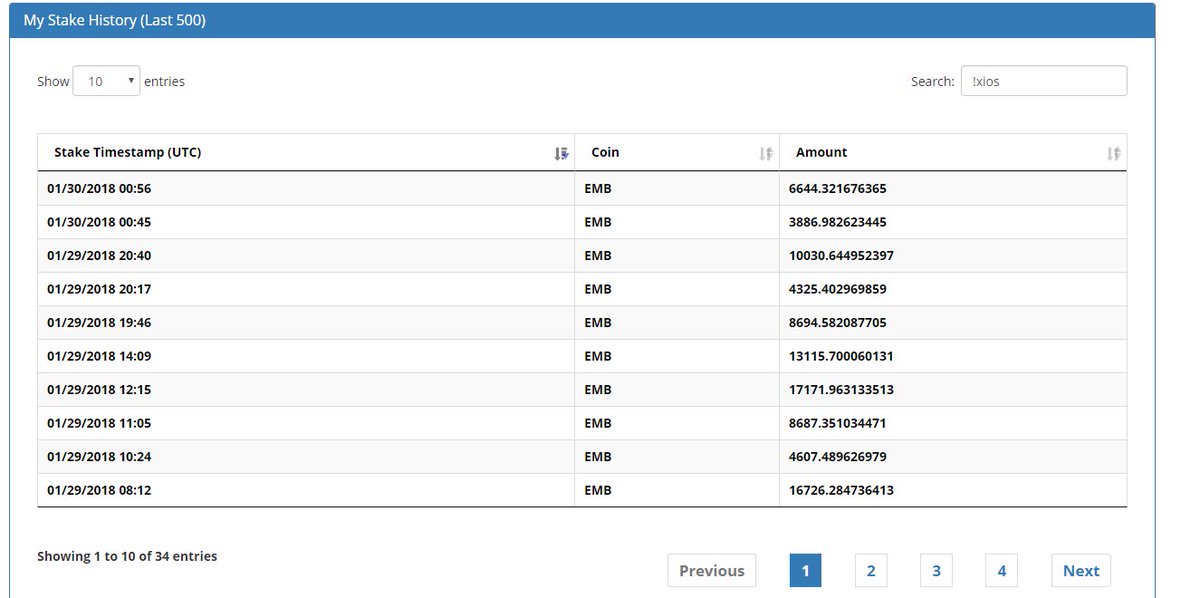Select timestamp 01/30/2018 00:45

pyautogui.click(x=99, y=222)
